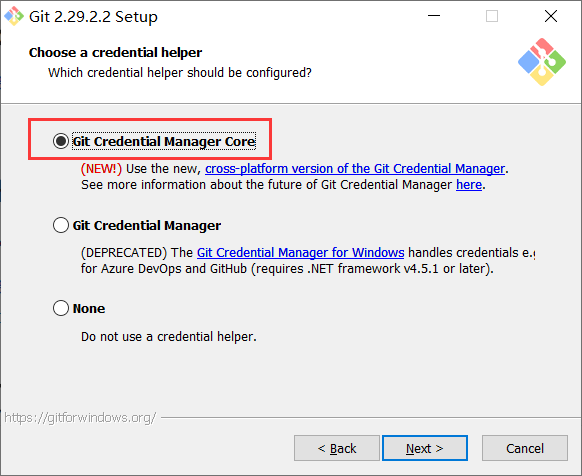
Task: Select the None radio button circle
Action: [x=61, y=308]
